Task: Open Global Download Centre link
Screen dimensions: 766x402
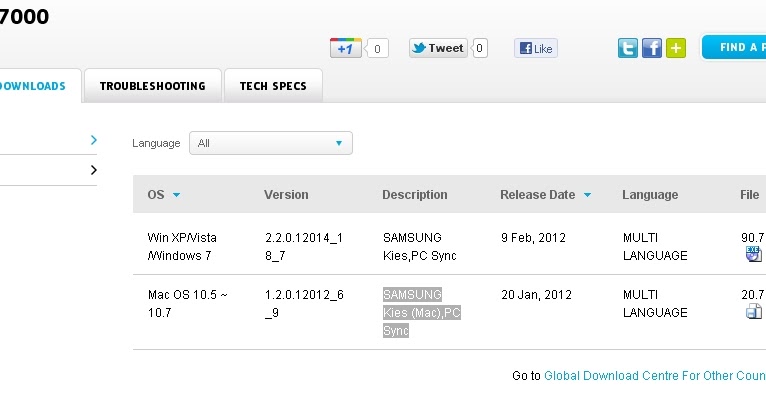Action: click(655, 376)
